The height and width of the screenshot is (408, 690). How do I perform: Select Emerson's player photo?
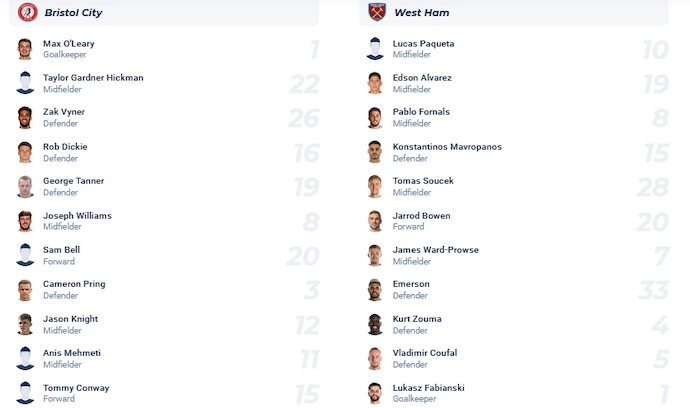click(375, 290)
